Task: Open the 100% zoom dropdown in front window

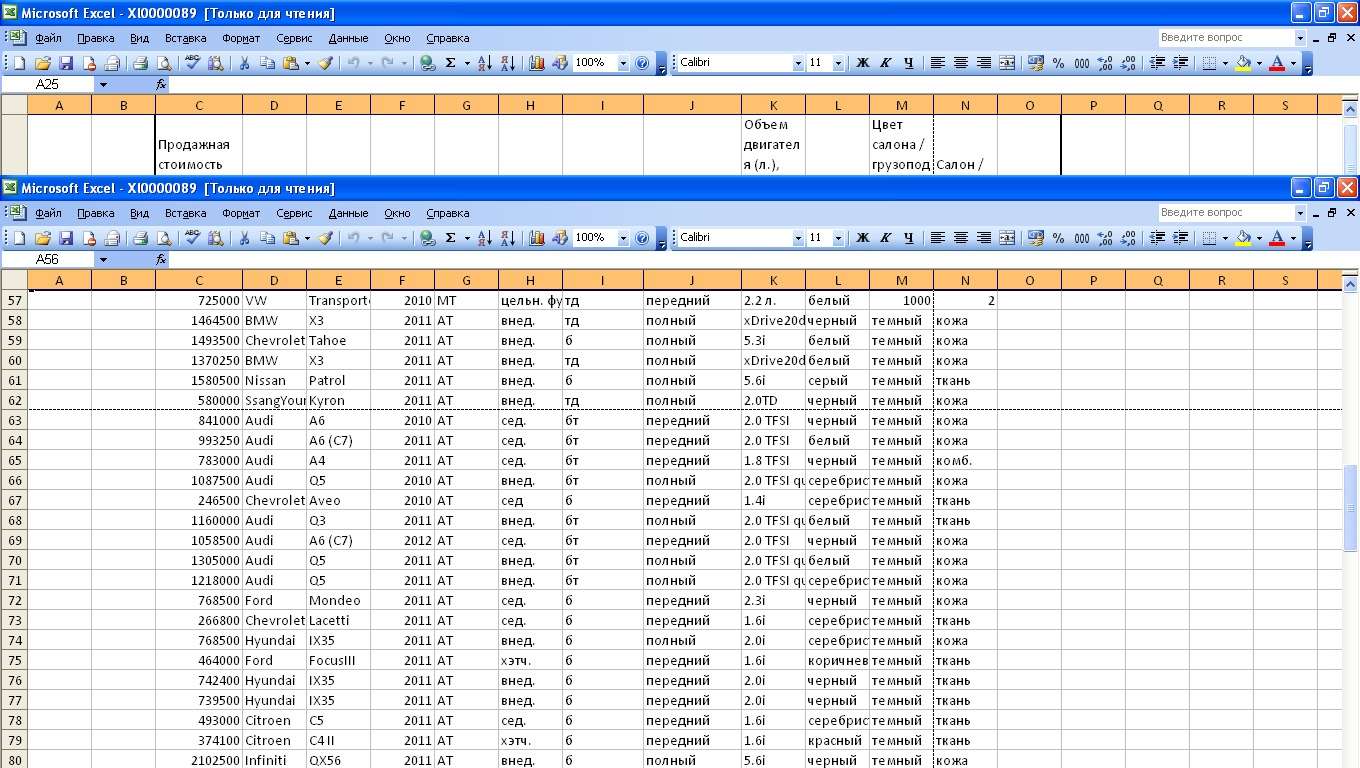Action: [x=623, y=238]
